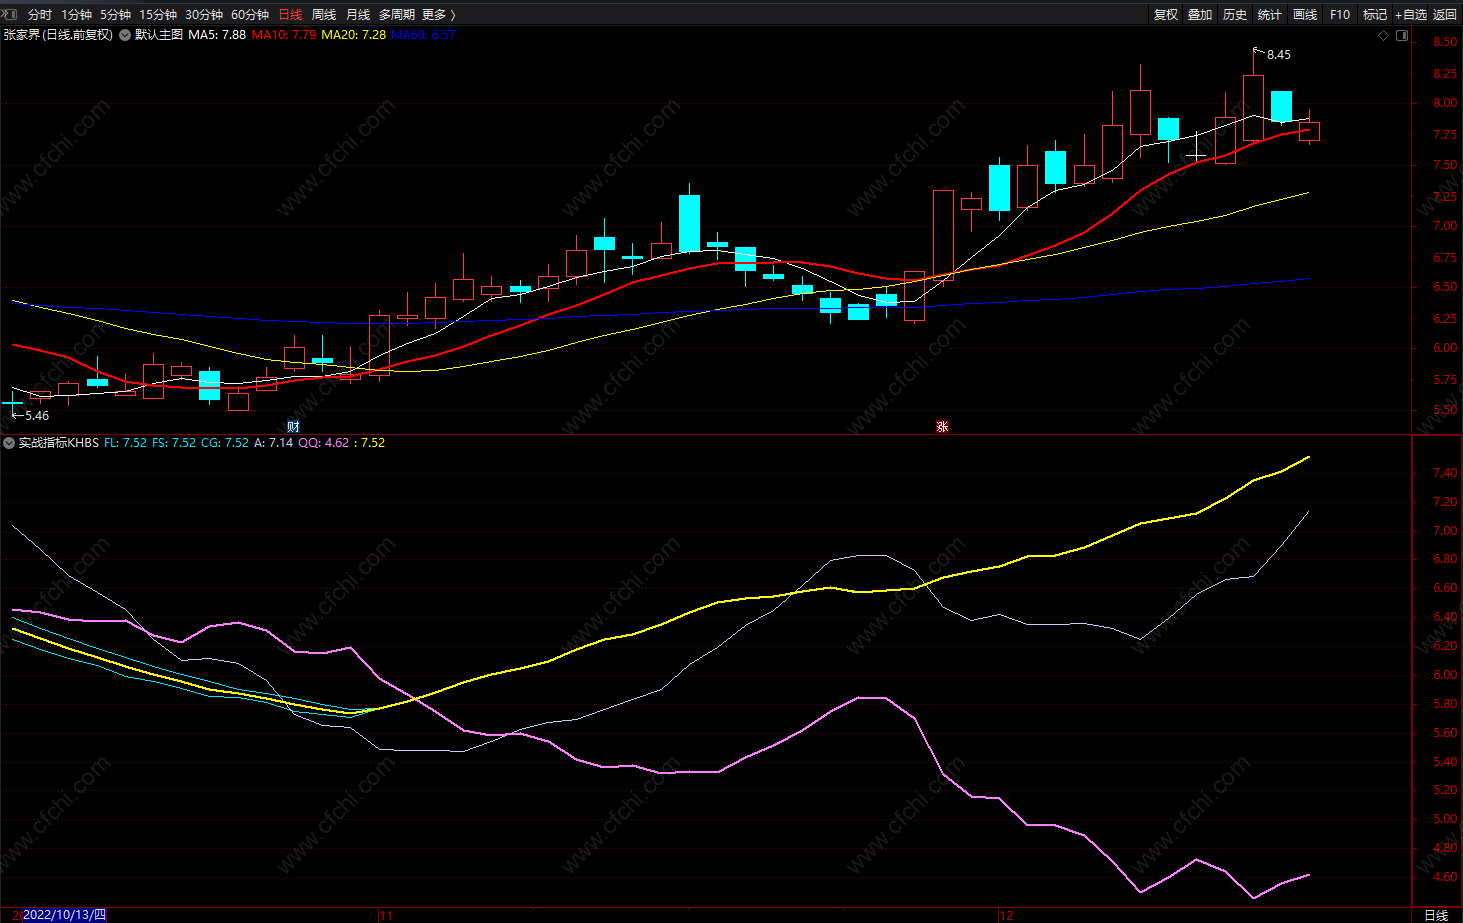Screen dimensions: 1463x923
Task: Click the 5.46 low price label
Action: [37, 416]
